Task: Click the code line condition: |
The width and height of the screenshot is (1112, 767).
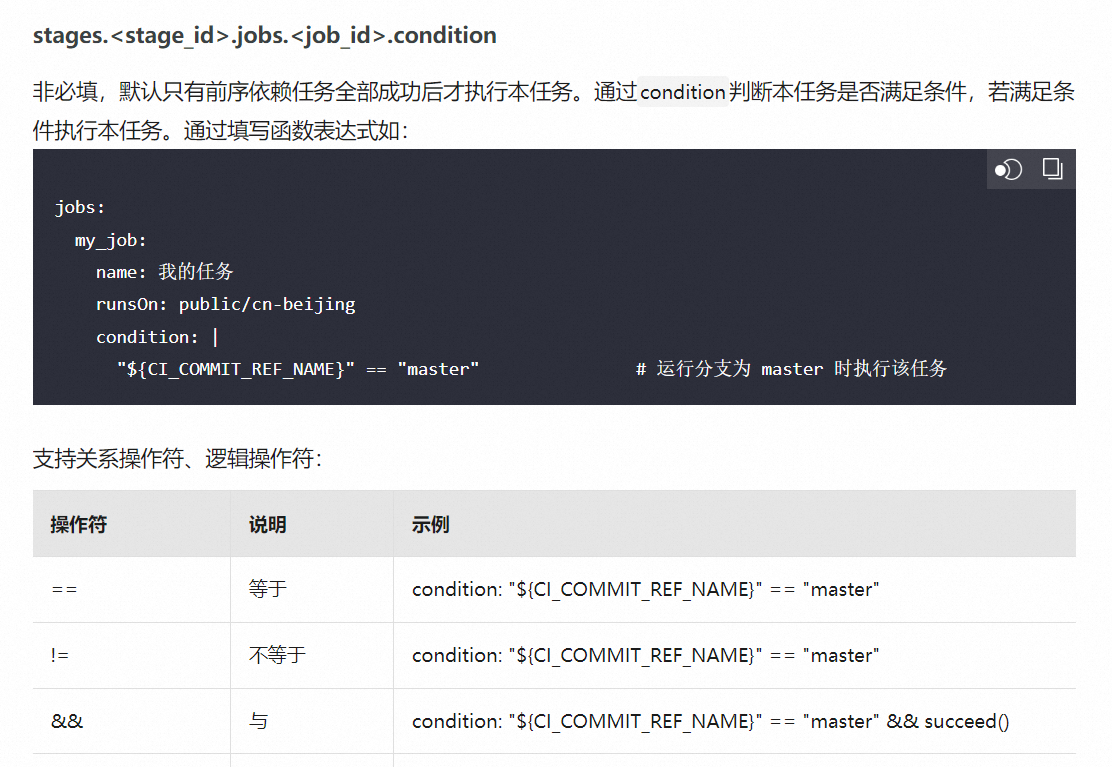Action: (157, 337)
